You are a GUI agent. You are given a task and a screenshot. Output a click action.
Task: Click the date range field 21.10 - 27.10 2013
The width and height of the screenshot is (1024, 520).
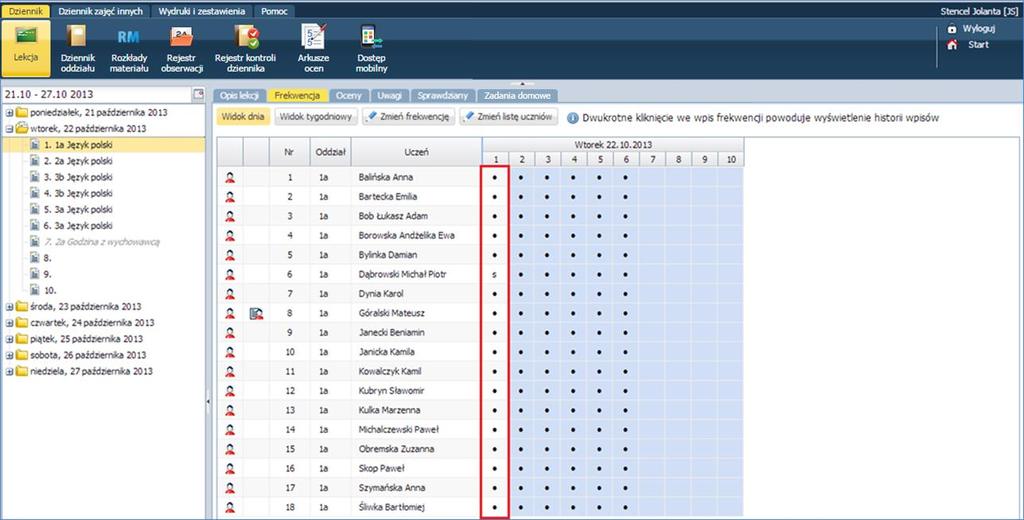(x=98, y=95)
